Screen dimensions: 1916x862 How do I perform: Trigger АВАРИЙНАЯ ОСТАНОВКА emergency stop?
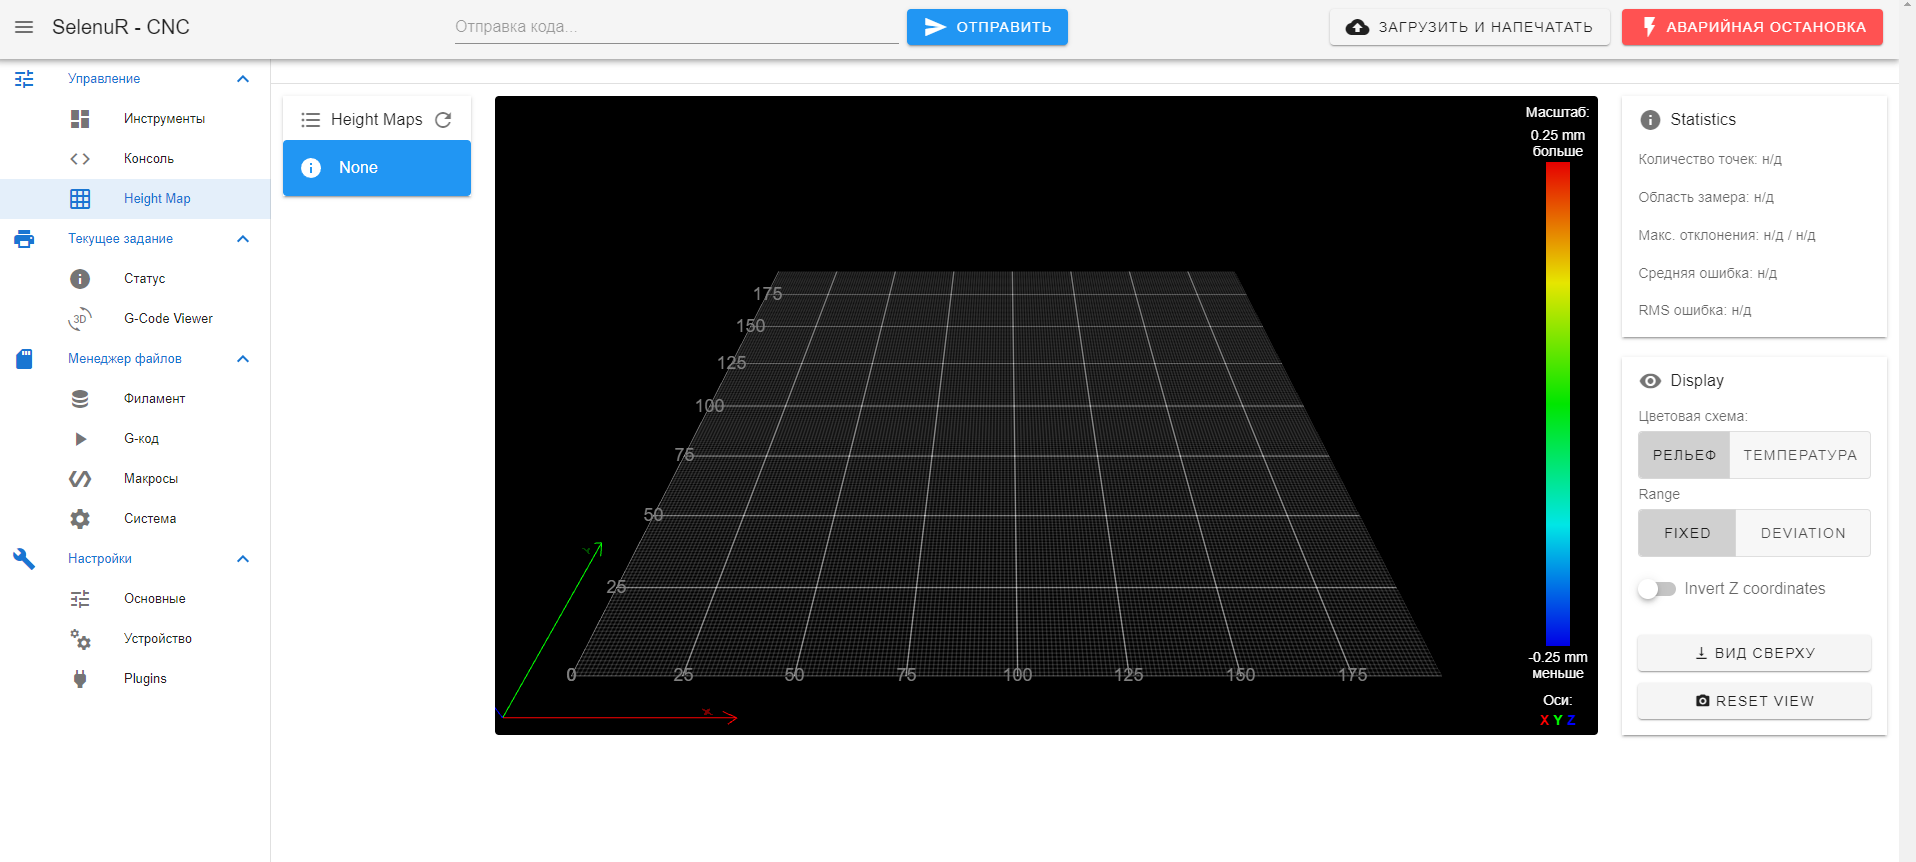tap(1752, 27)
